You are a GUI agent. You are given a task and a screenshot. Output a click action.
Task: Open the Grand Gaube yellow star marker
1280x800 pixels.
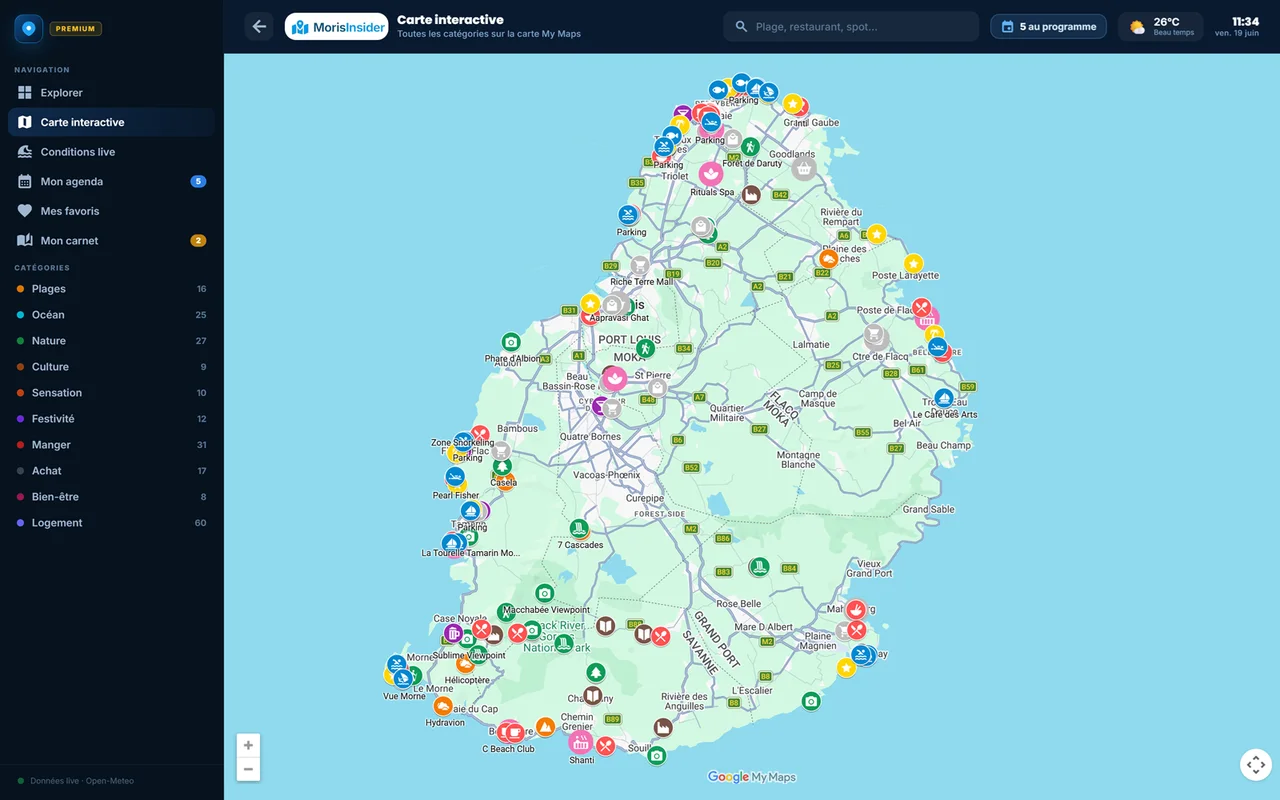[x=793, y=104]
